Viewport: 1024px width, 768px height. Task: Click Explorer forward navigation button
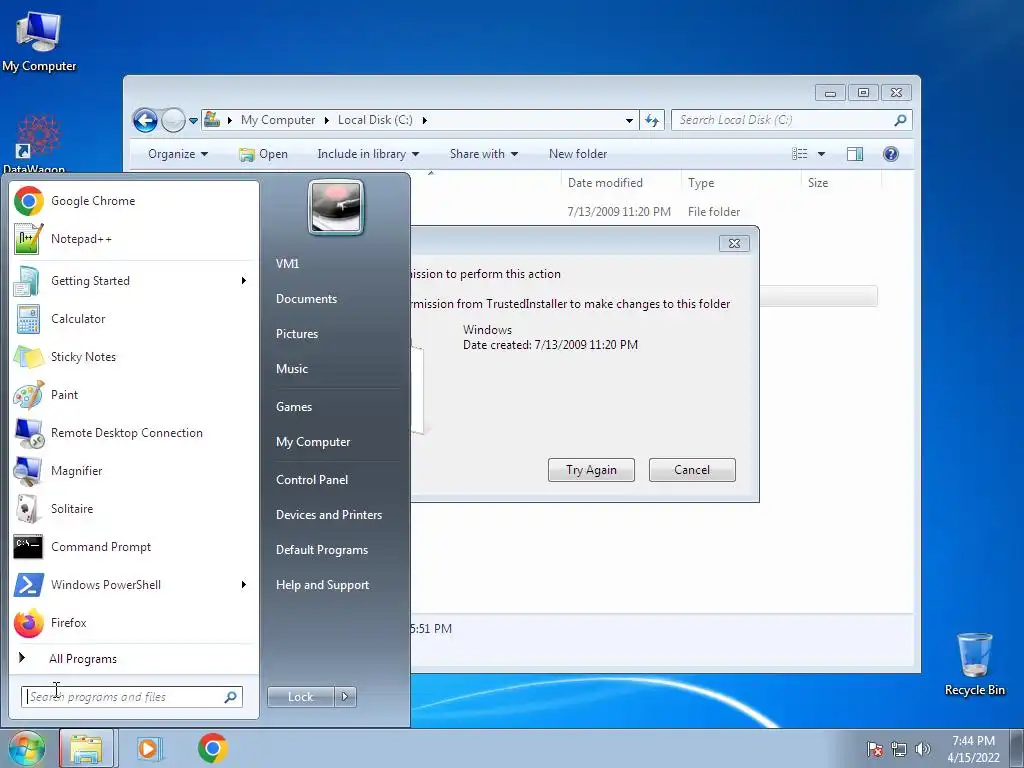point(173,120)
